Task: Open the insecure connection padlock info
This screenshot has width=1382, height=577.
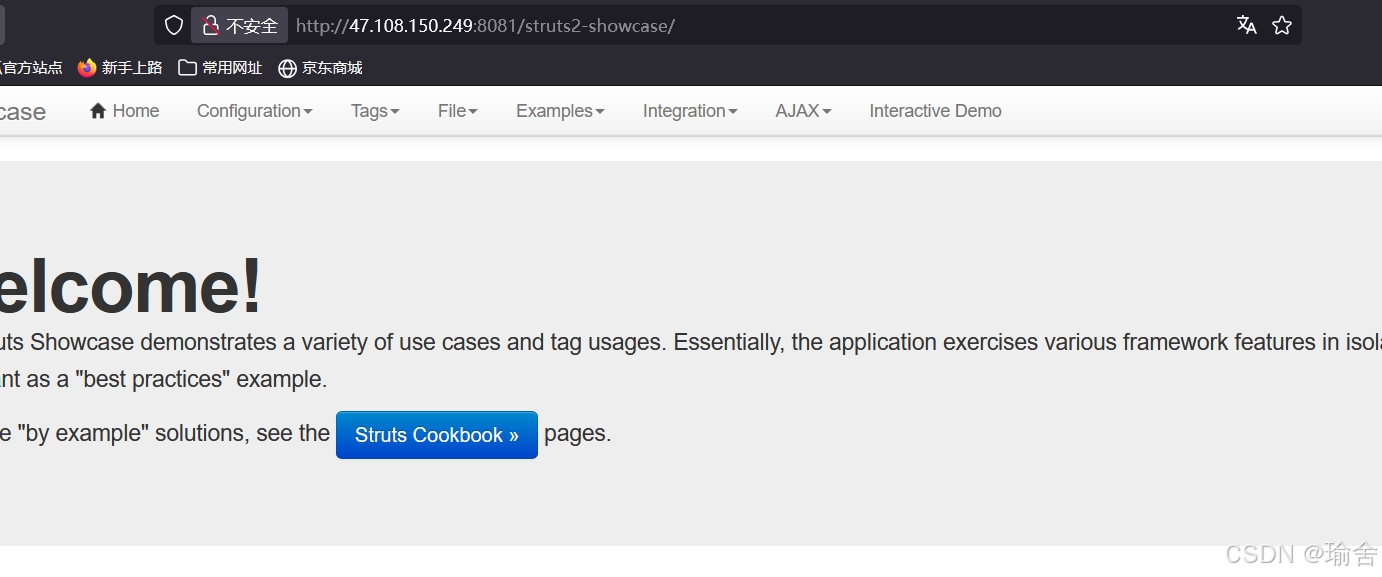Action: click(240, 25)
